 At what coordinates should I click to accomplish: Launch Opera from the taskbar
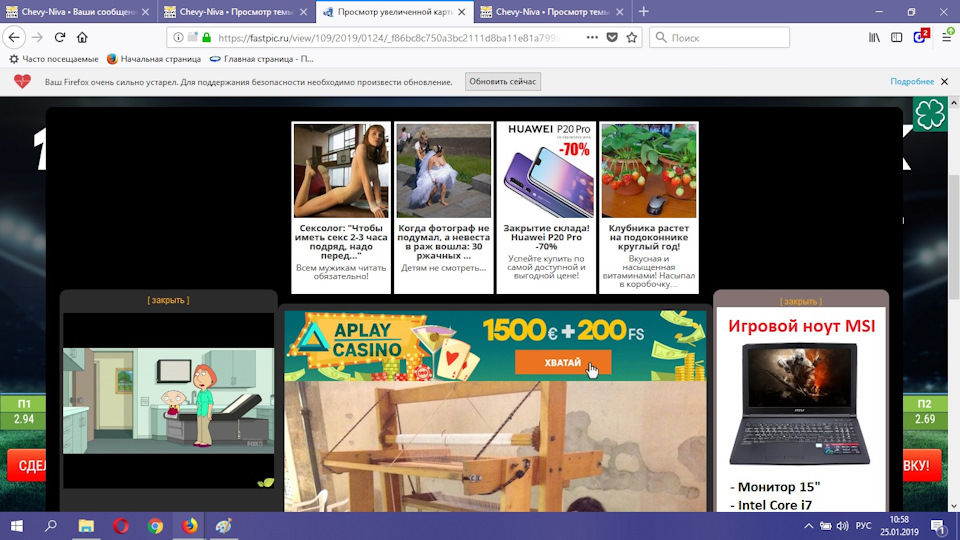[x=121, y=526]
